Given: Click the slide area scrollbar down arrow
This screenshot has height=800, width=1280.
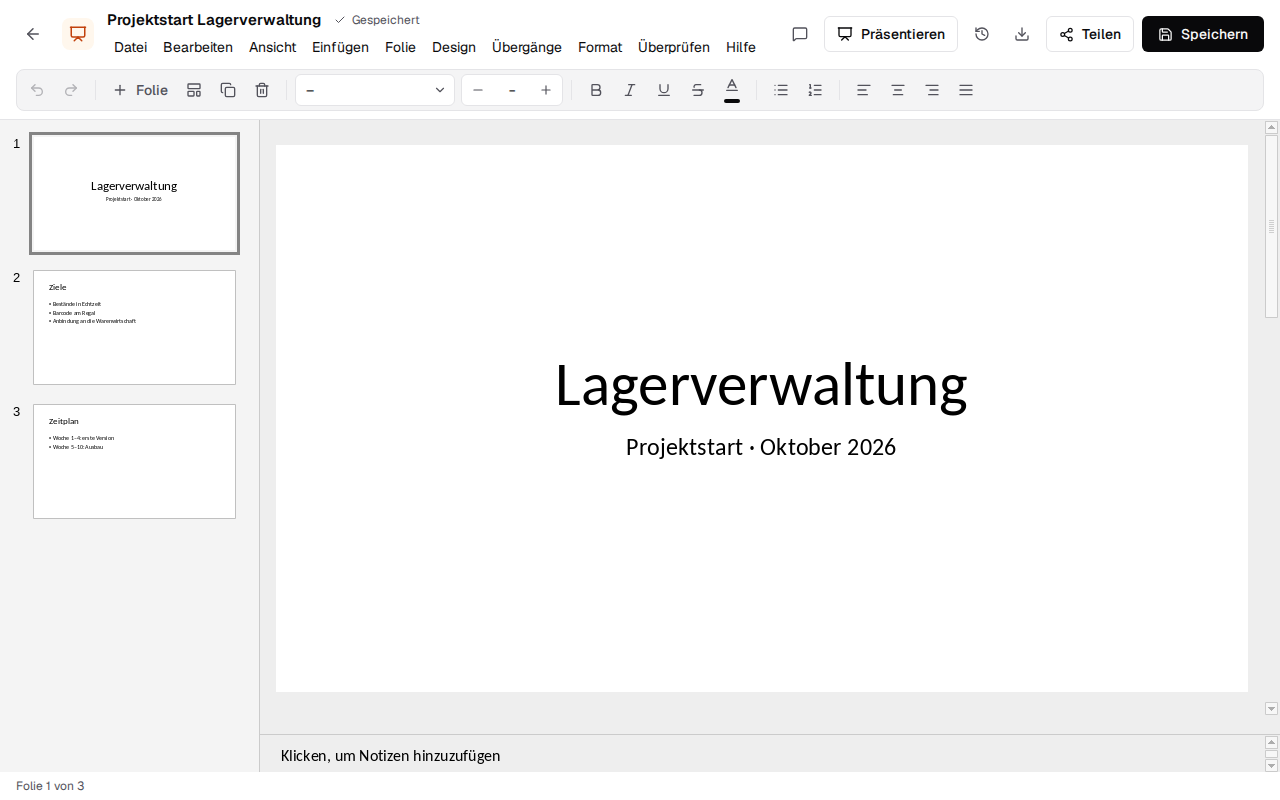Looking at the screenshot, I should [x=1272, y=709].
